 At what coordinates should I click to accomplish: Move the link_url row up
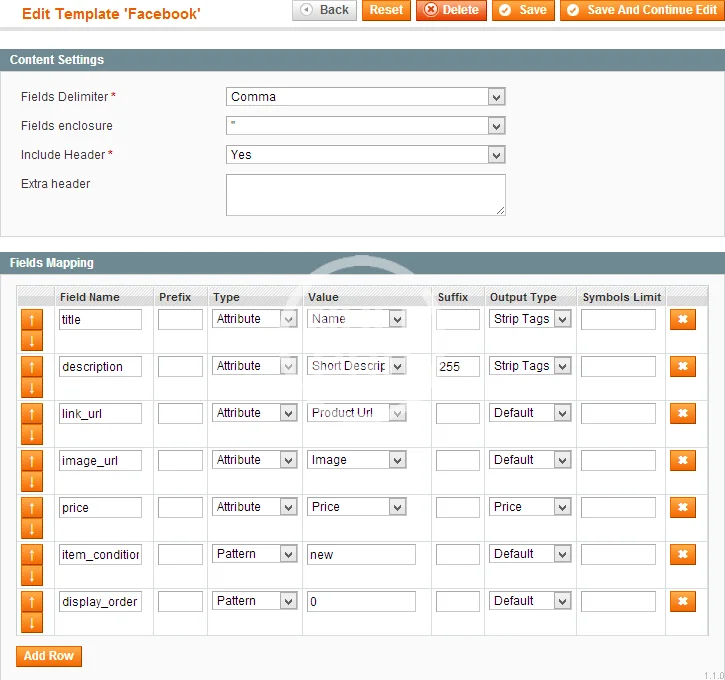[x=31, y=413]
